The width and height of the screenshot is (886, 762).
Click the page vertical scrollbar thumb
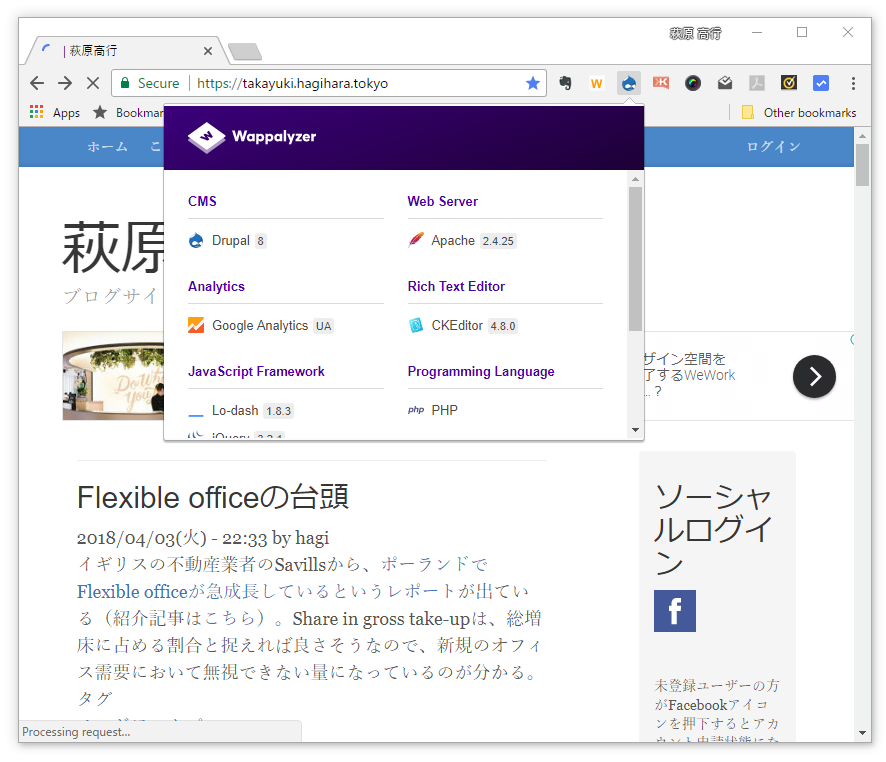point(862,165)
